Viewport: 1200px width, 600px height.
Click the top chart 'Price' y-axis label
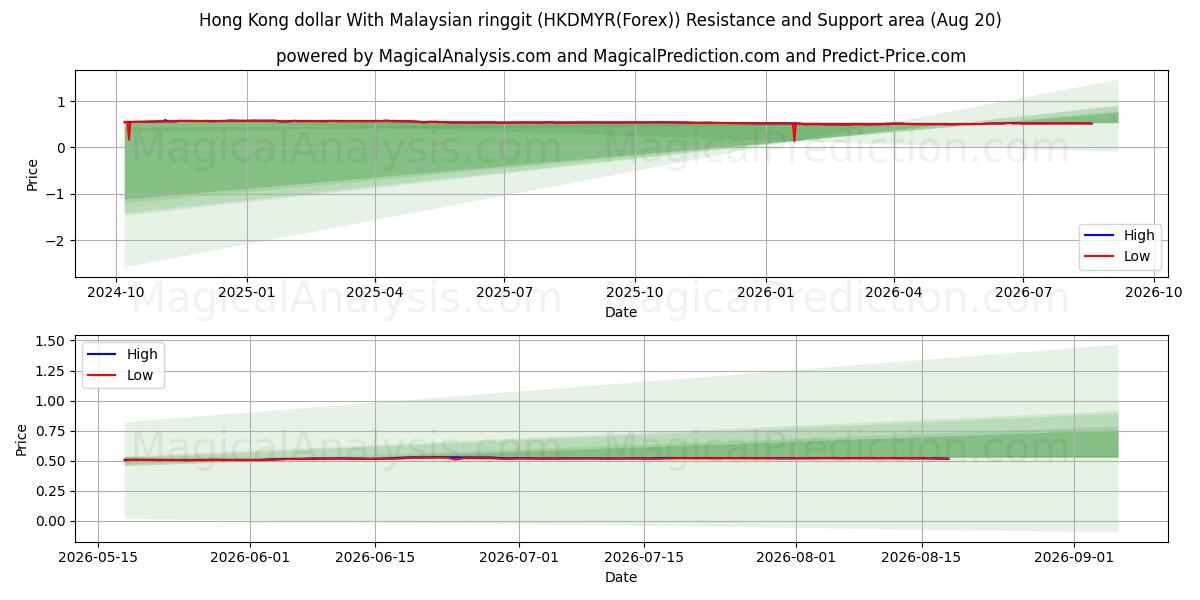tap(32, 174)
